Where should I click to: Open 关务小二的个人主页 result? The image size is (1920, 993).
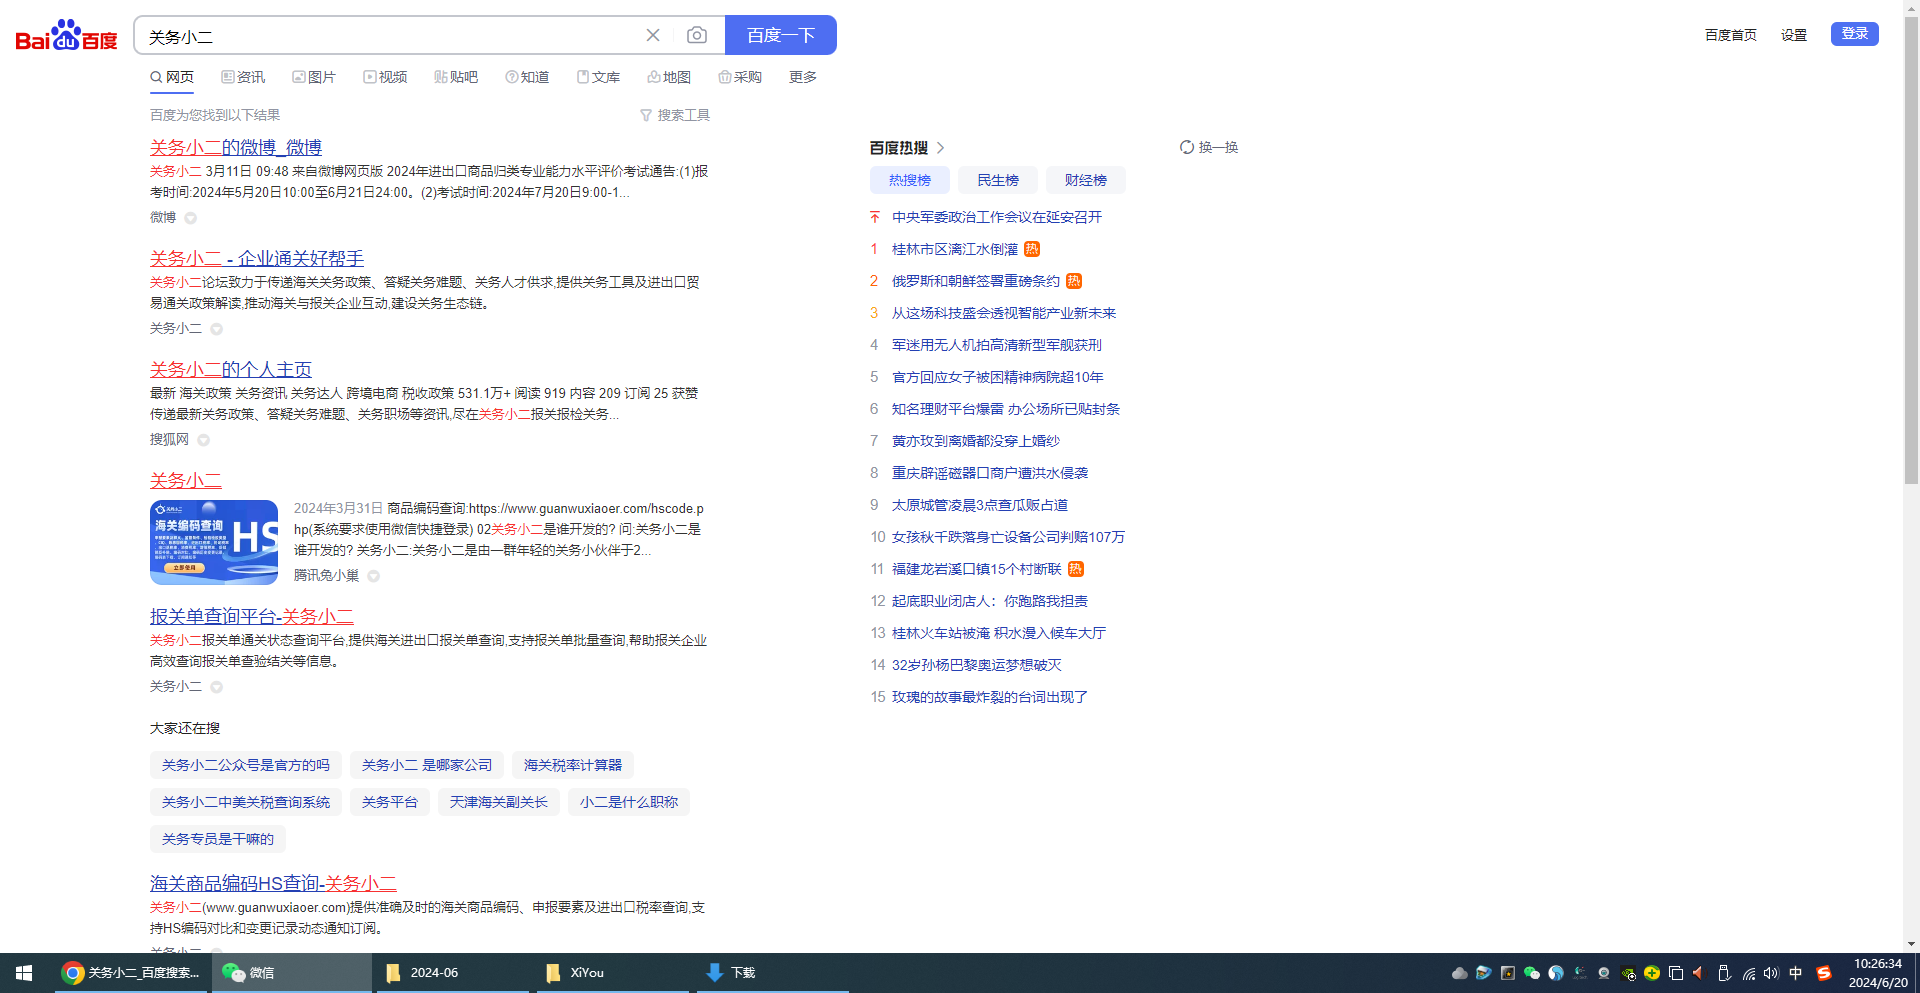click(x=231, y=370)
